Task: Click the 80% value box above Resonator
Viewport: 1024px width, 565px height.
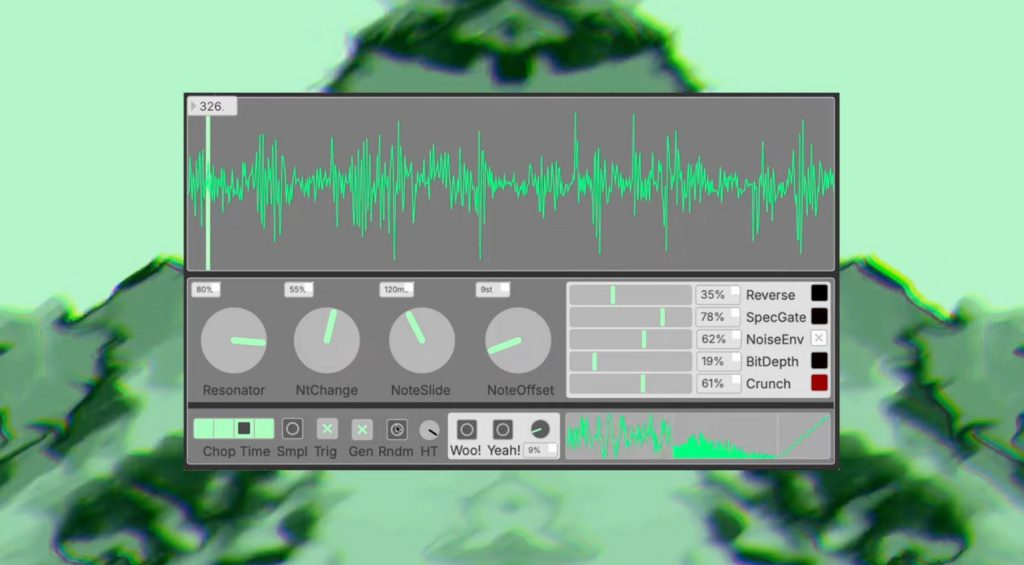Action: click(x=205, y=289)
